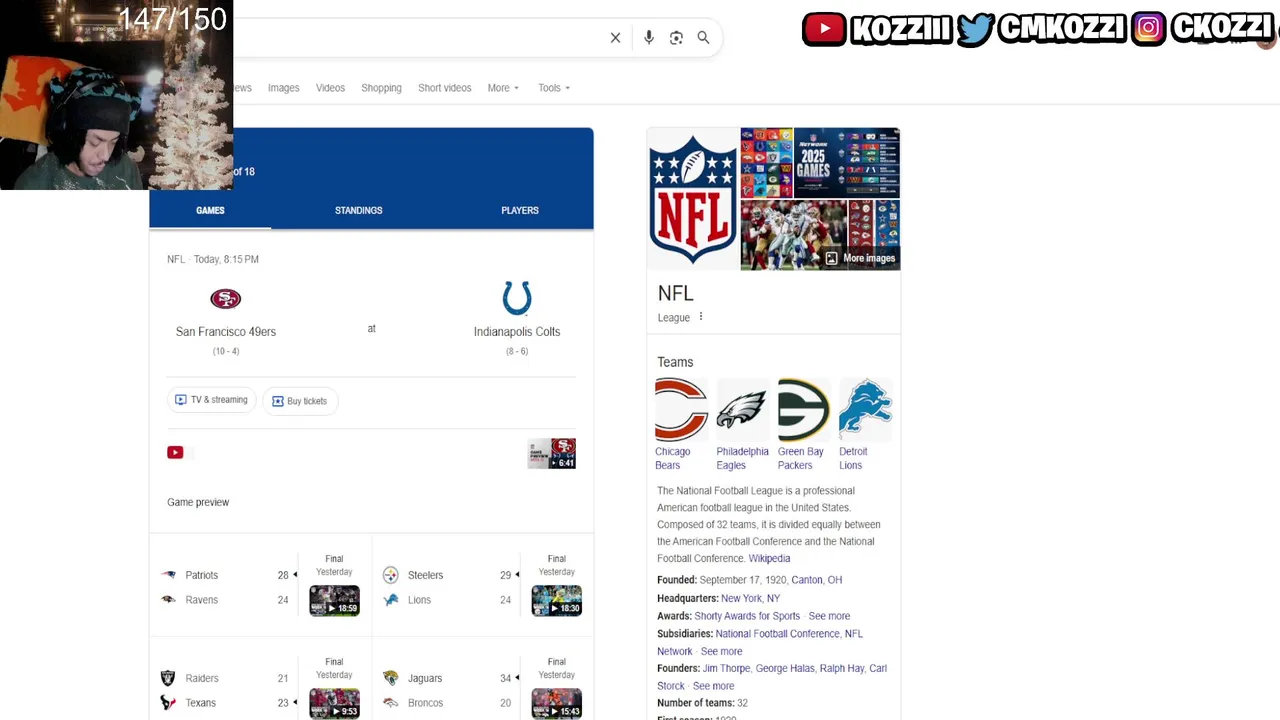The height and width of the screenshot is (720, 1280).
Task: Play the Jaguars–Broncos highlights video
Action: click(557, 703)
